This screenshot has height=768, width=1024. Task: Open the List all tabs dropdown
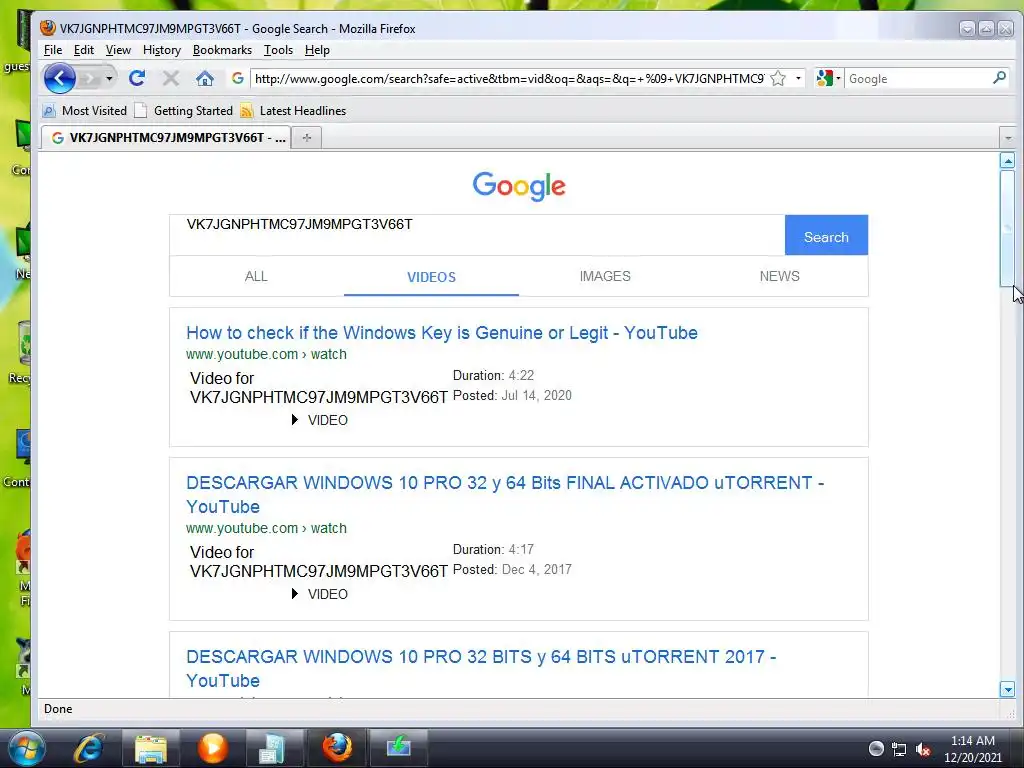point(1008,138)
